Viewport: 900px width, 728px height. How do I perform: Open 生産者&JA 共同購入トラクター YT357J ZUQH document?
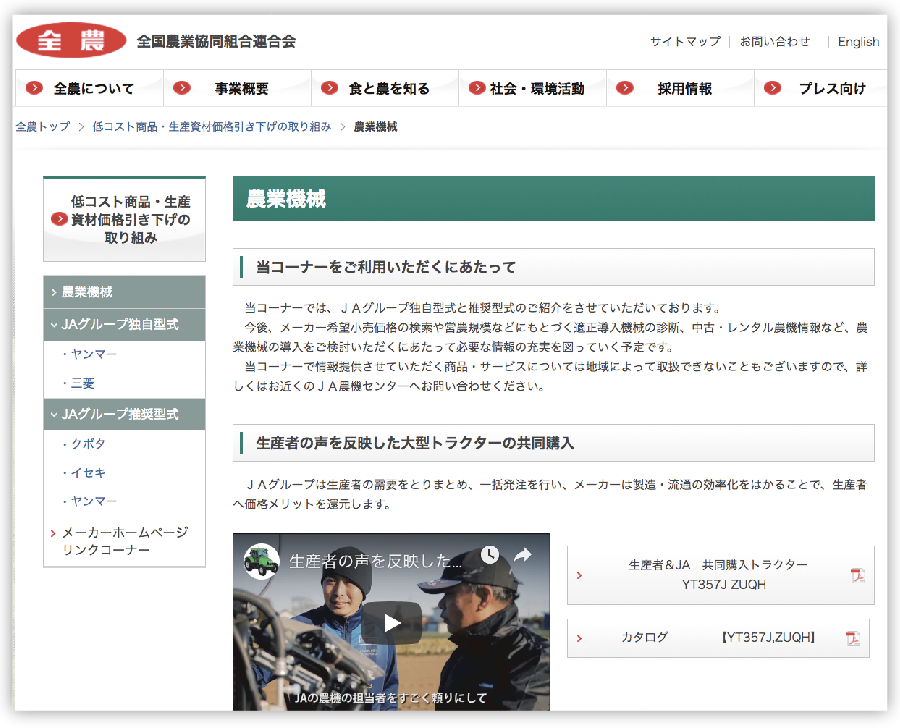click(x=720, y=575)
